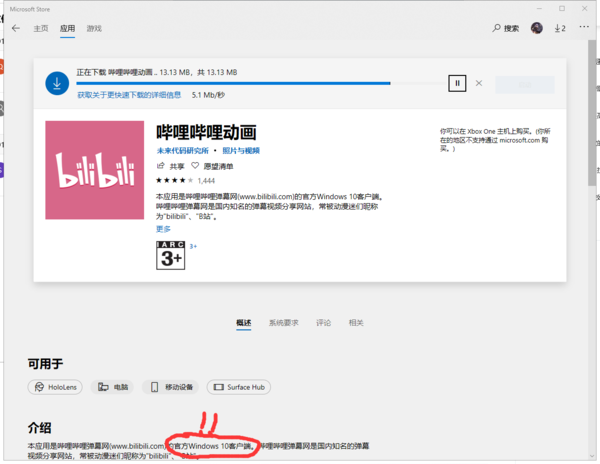Switch to 系统要求 section
This screenshot has width=600, height=464.
click(284, 323)
